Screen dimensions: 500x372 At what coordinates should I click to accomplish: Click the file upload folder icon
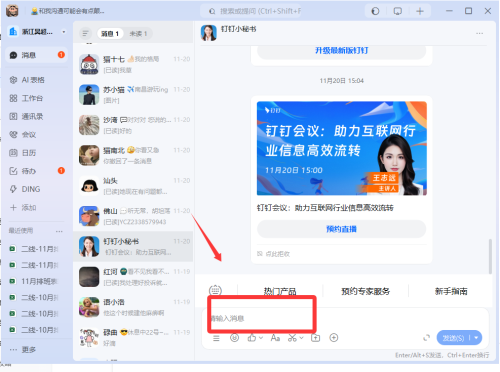coord(315,338)
